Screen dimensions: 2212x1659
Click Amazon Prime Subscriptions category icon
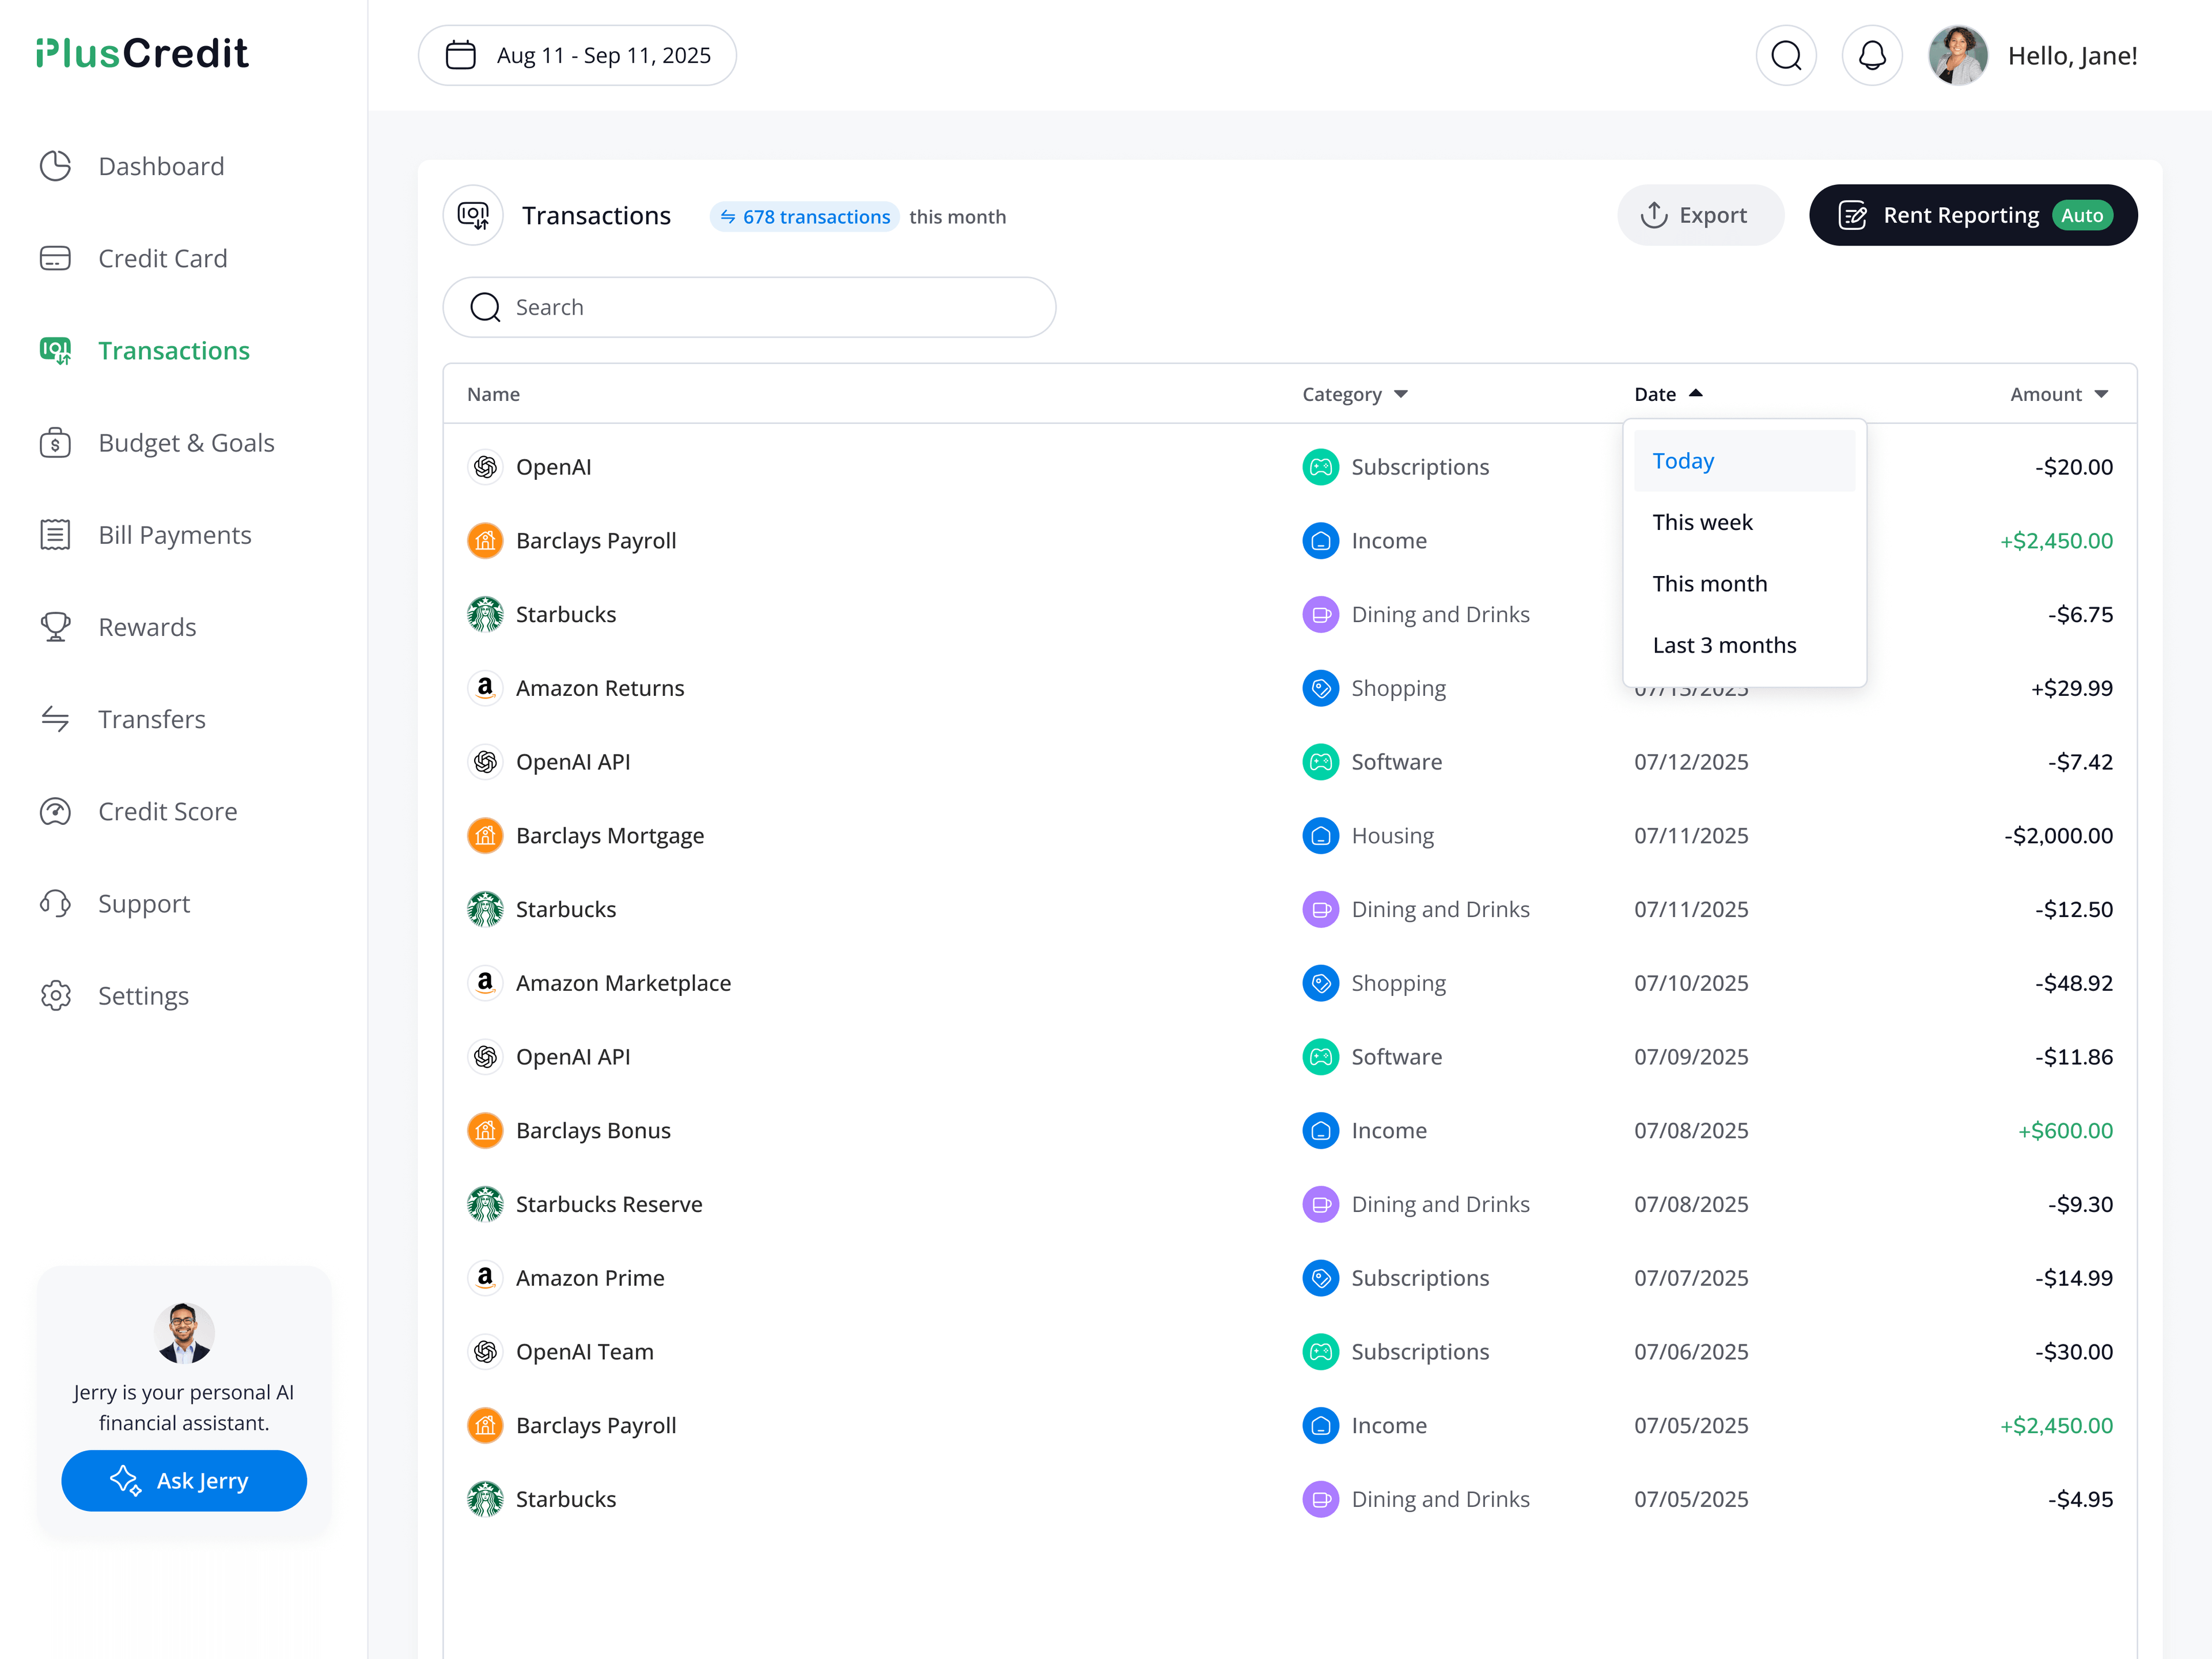pyautogui.click(x=1320, y=1278)
